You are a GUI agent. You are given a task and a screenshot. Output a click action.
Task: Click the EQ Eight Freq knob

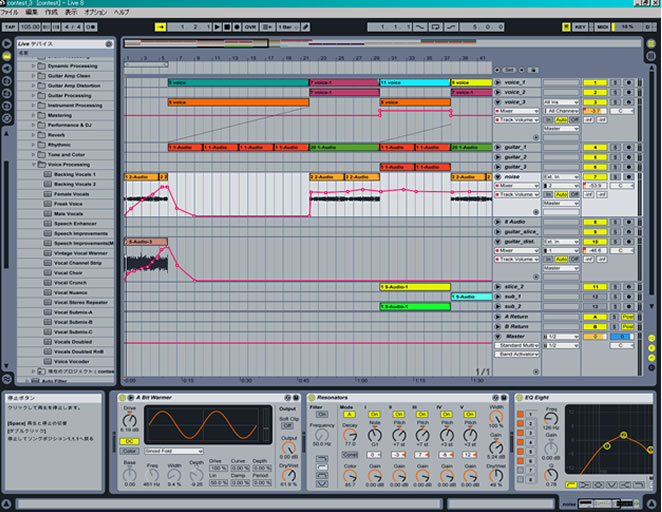[551, 419]
